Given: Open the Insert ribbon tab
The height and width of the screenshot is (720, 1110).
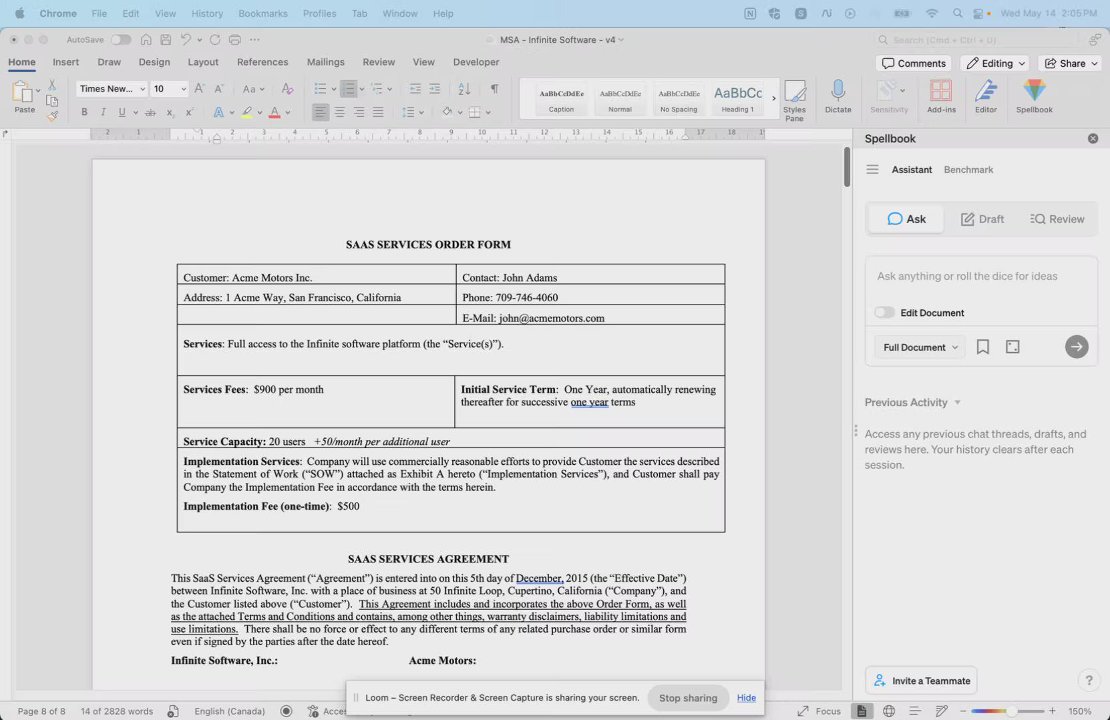Looking at the screenshot, I should [x=66, y=62].
